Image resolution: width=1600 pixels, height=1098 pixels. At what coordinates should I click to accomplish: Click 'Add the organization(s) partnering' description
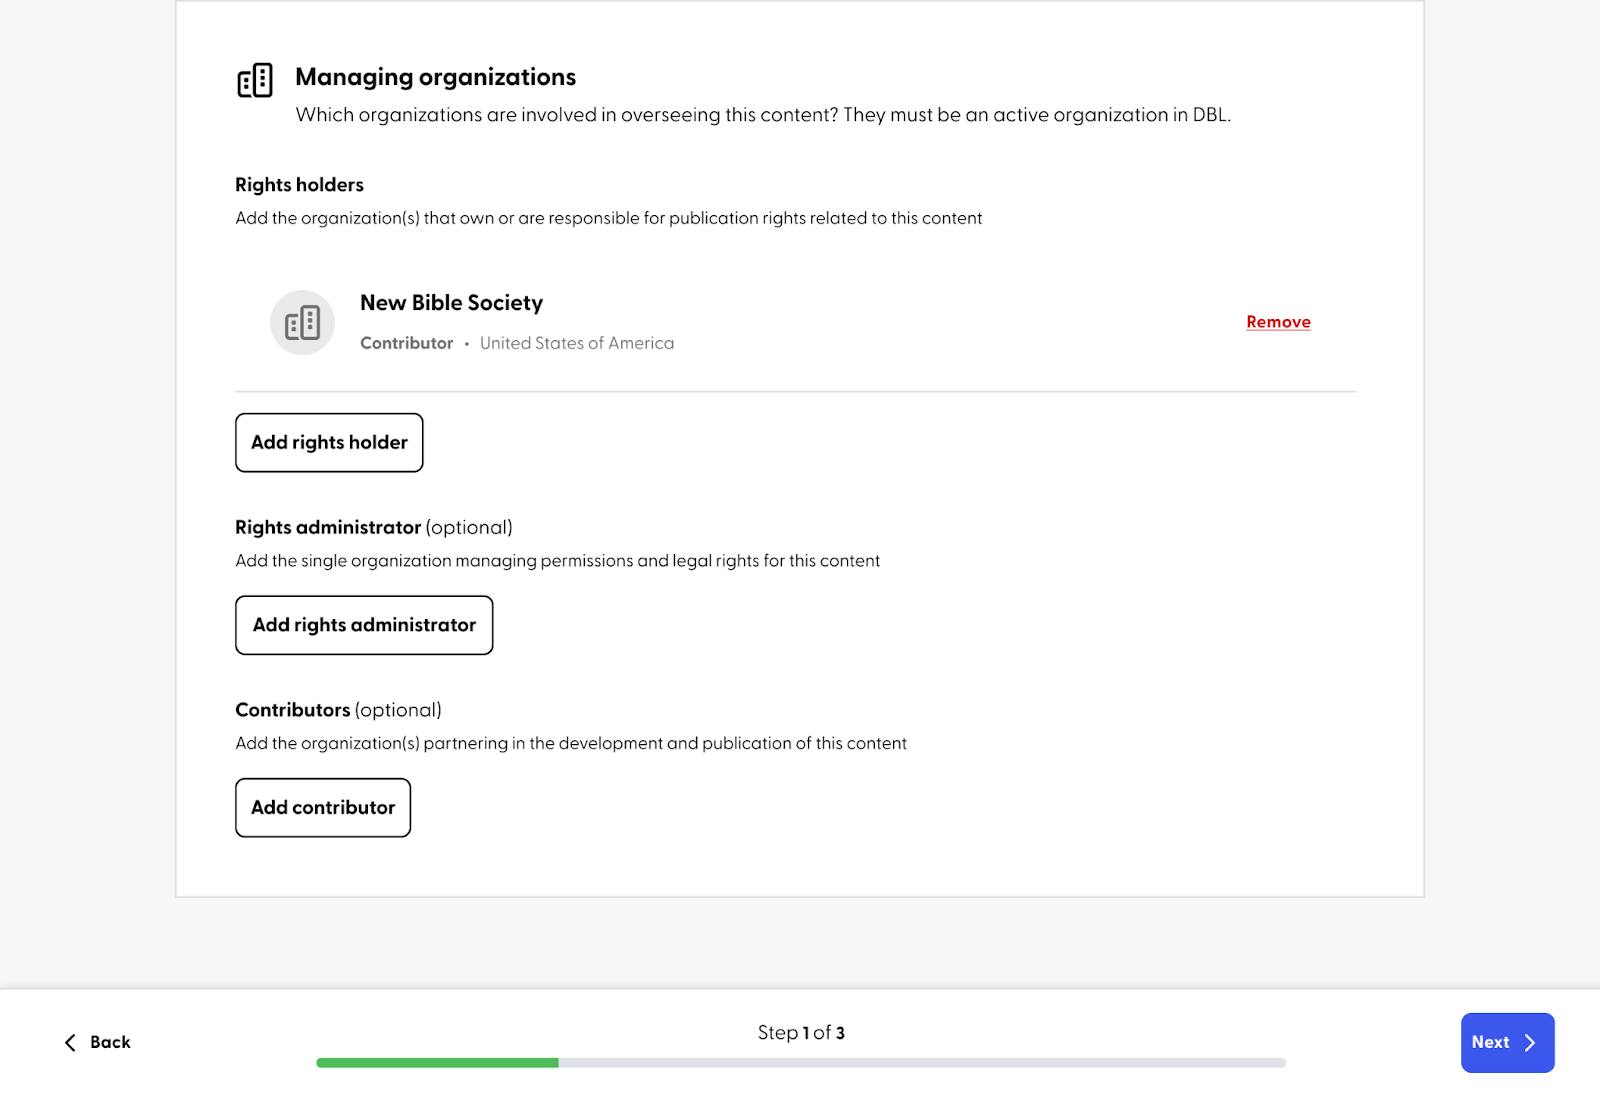571,743
